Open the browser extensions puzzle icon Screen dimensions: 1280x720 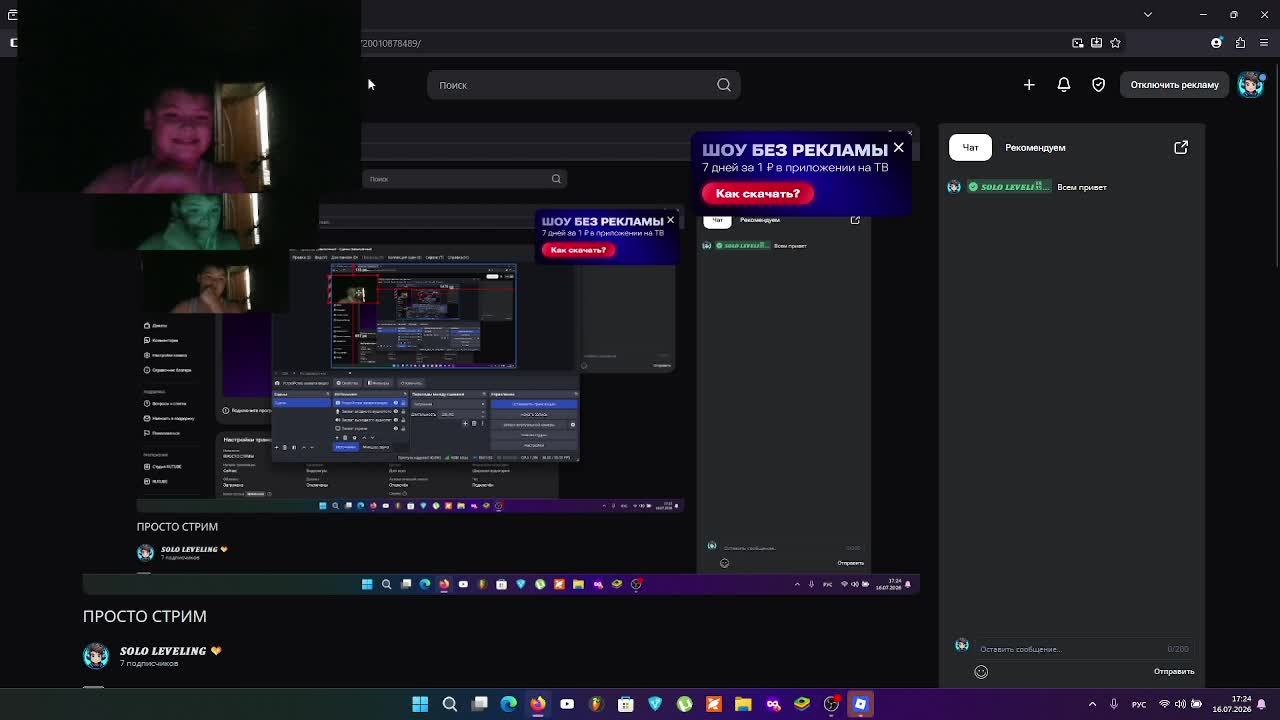[1241, 43]
